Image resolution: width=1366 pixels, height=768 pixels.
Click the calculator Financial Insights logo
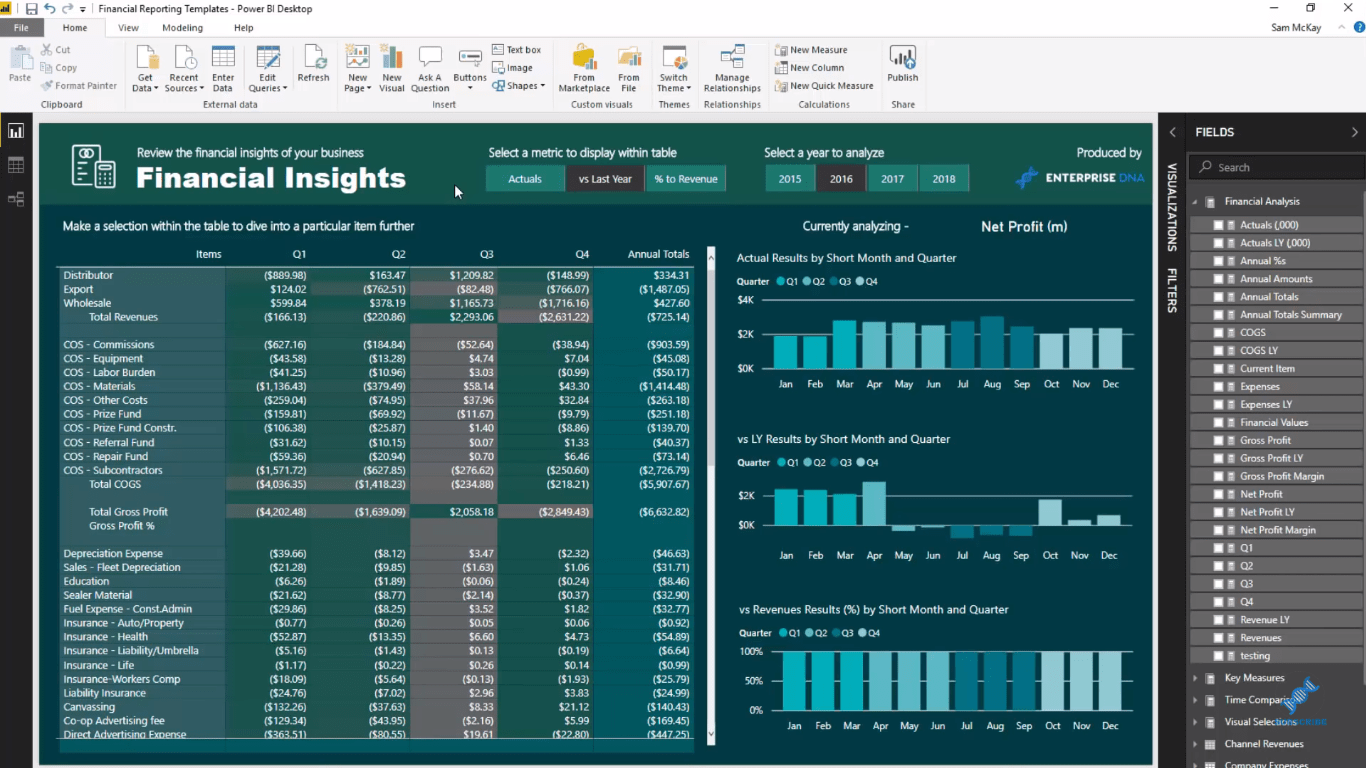[94, 167]
